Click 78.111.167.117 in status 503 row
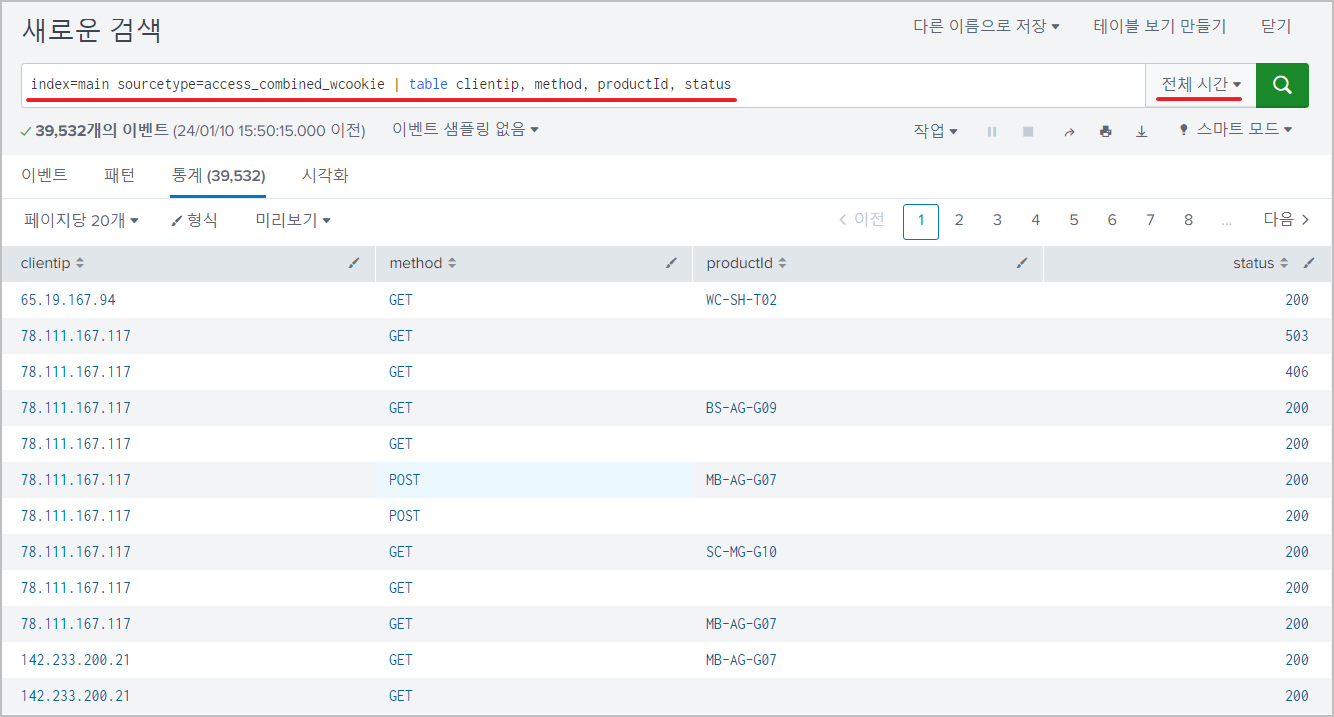This screenshot has height=717, width=1334. (76, 336)
